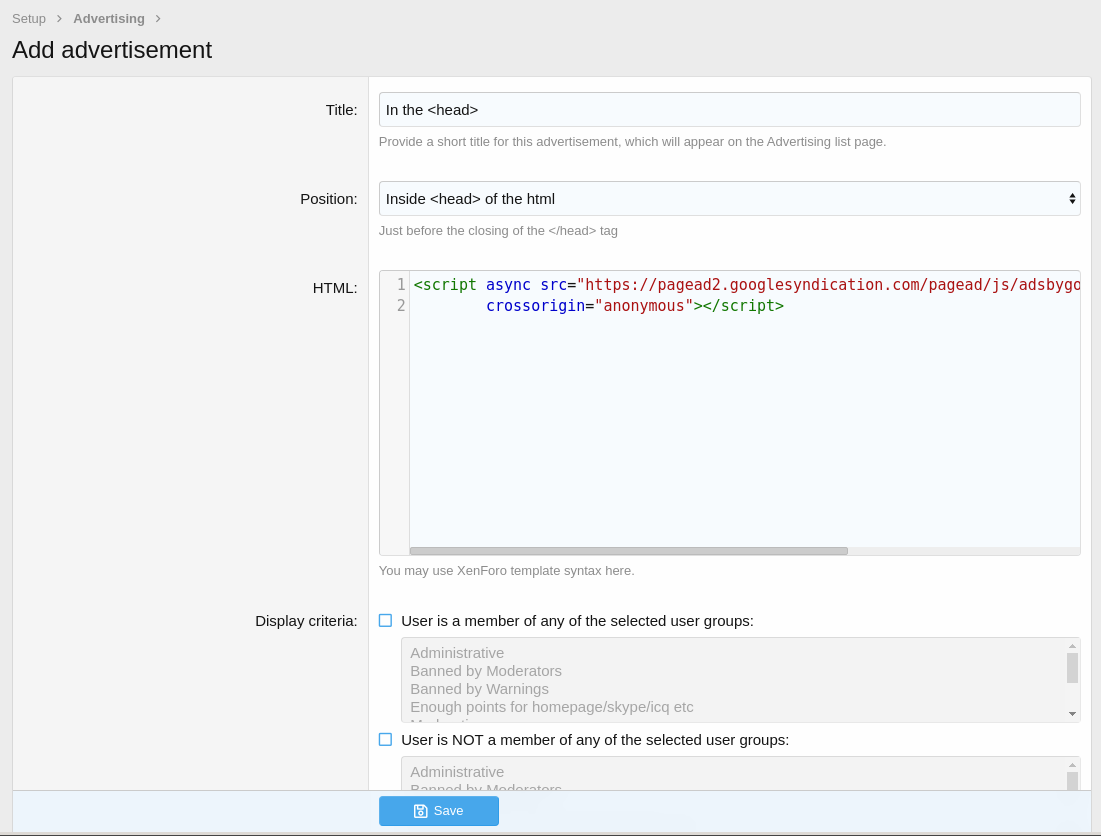Select Banned by Moderators in first list
The image size is (1101, 836).
[486, 671]
